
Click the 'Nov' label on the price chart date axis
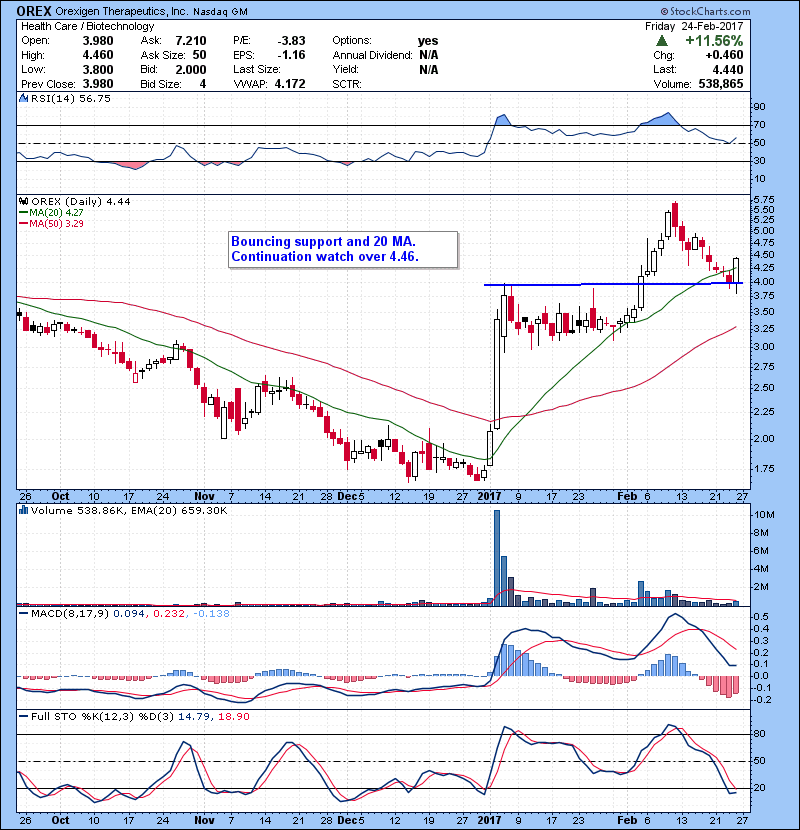(x=204, y=496)
